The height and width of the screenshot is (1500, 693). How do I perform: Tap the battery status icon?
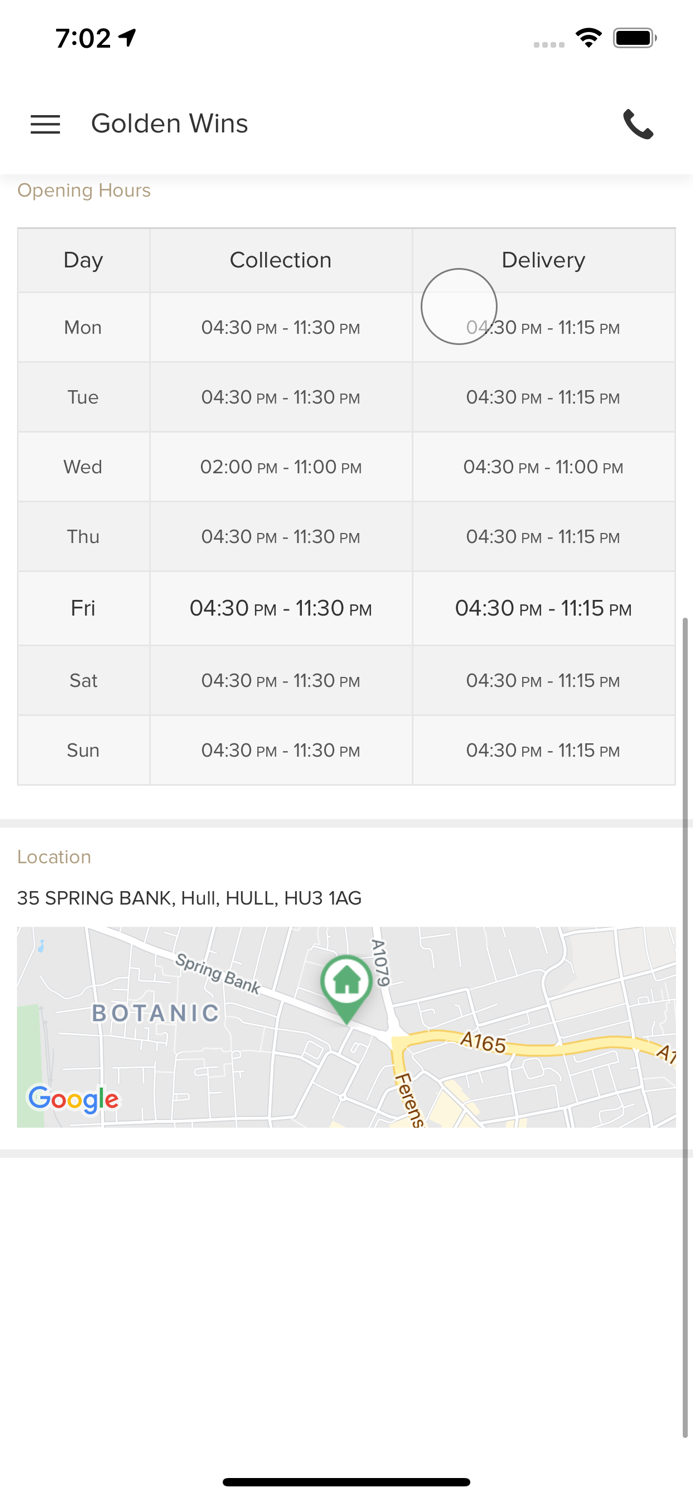635,39
